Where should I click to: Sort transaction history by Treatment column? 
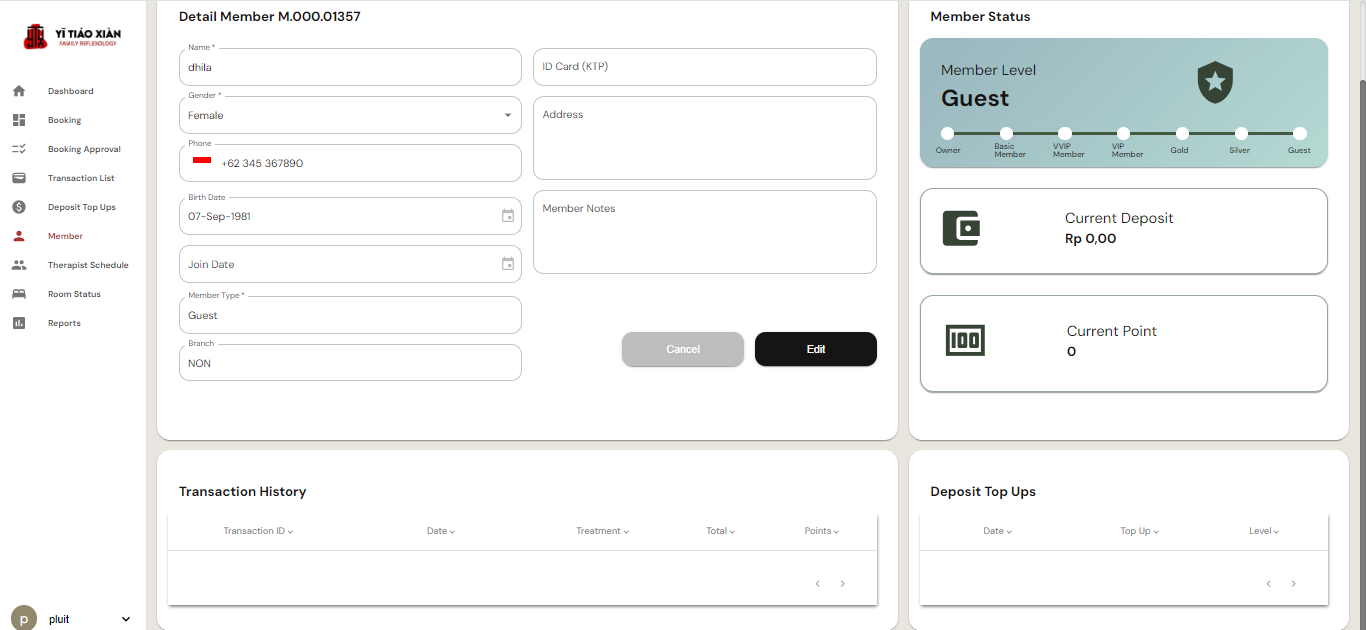(602, 531)
